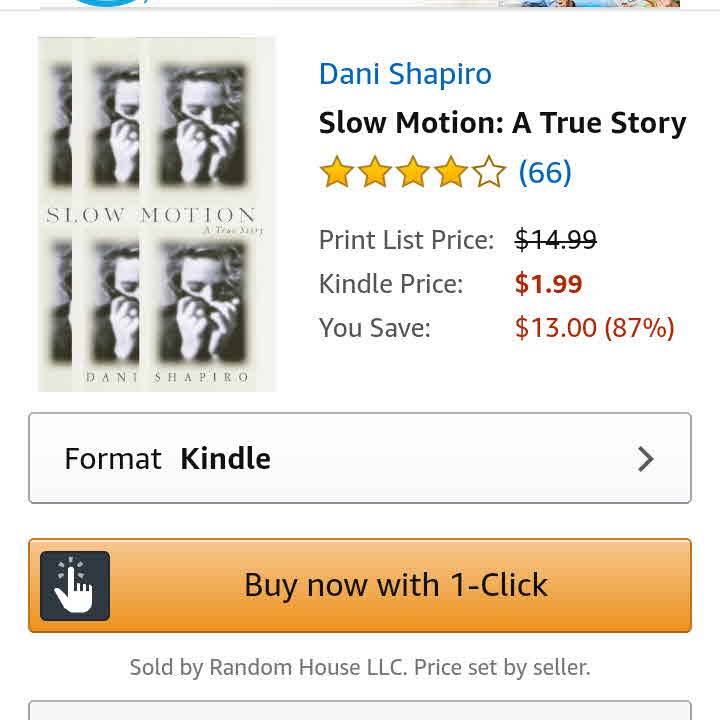Viewport: 720px width, 720px height.
Task: Open the Format Kindle selector
Action: coord(359,458)
